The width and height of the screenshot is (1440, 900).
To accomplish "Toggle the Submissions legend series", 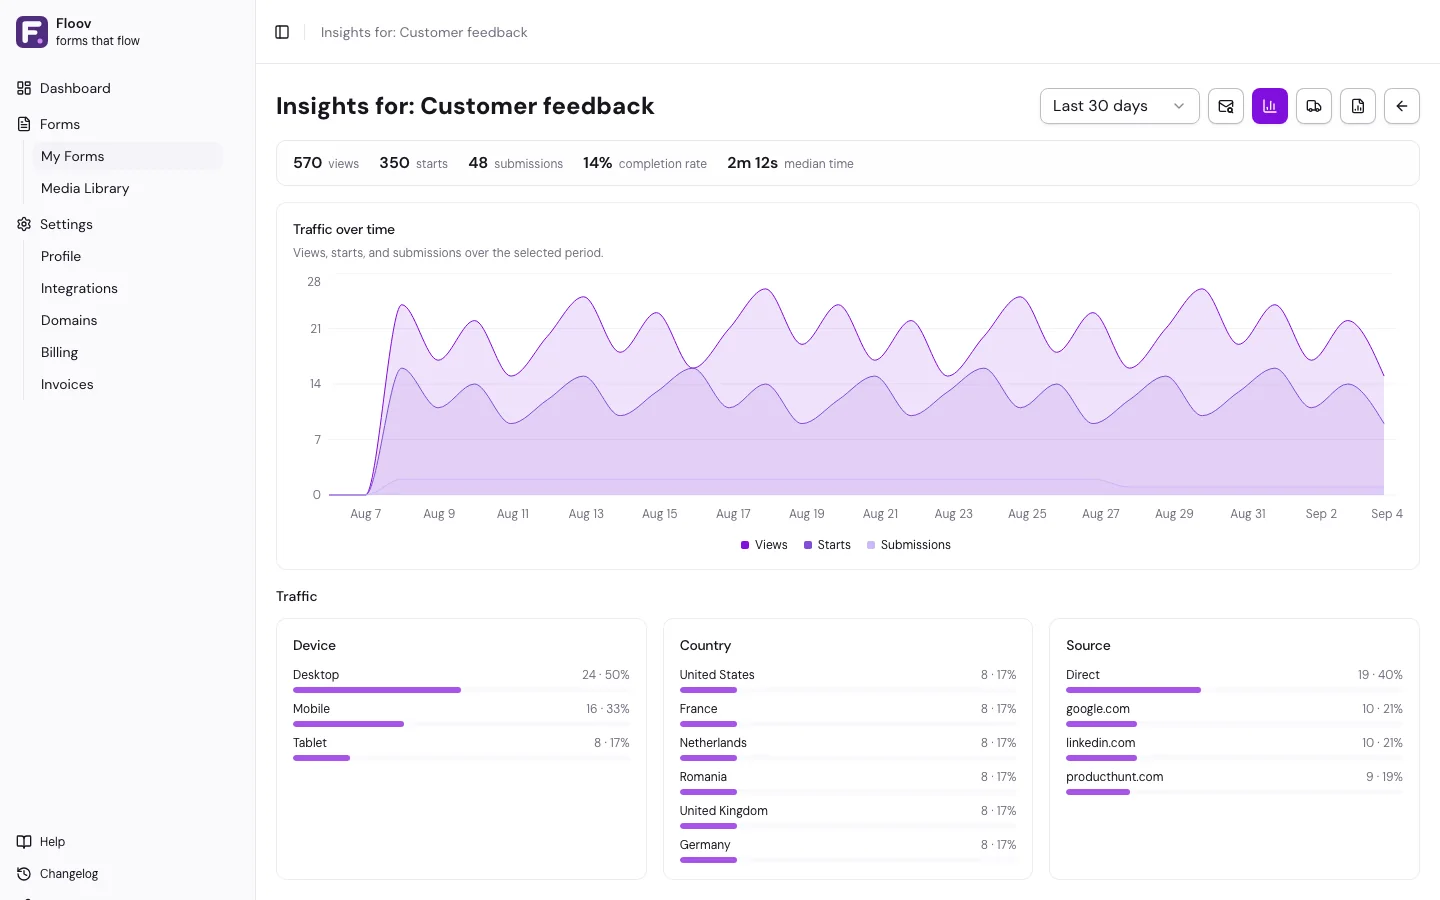I will [909, 545].
